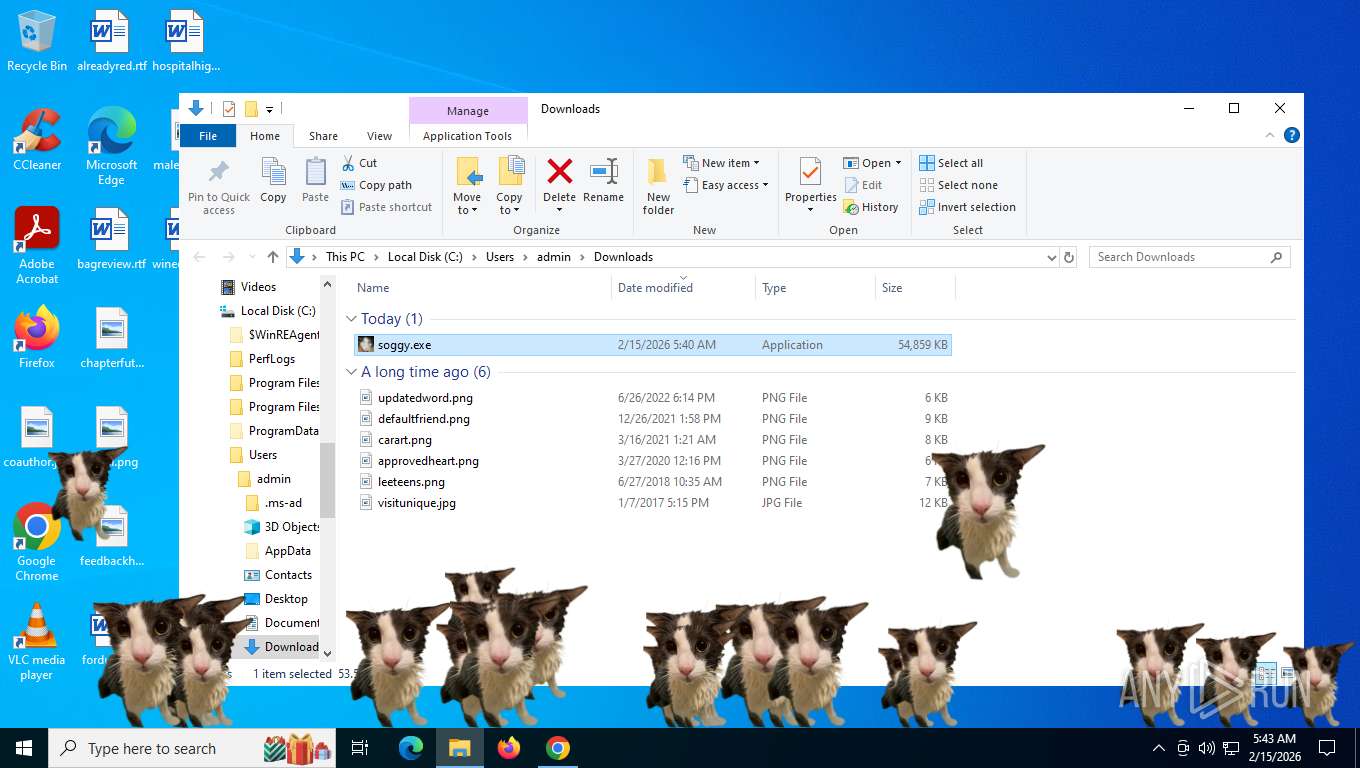
Task: Select CCleaner desktop shortcut
Action: coord(37,139)
